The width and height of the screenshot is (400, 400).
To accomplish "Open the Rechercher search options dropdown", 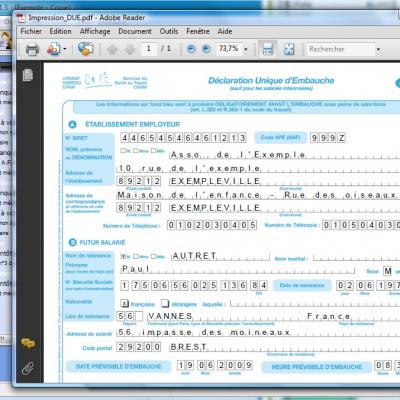I will click(x=378, y=49).
